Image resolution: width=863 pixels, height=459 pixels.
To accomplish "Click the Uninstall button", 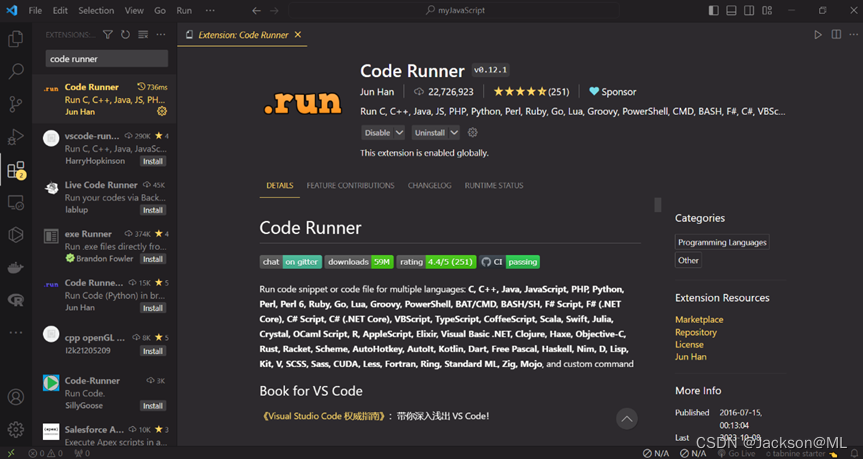I will click(x=430, y=133).
